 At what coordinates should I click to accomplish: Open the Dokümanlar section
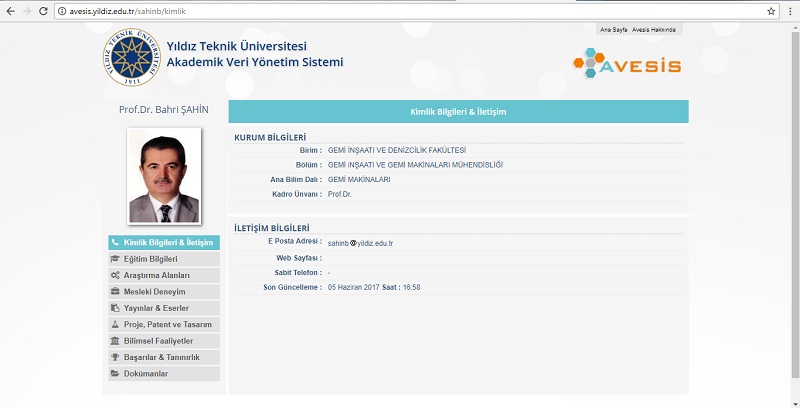coord(163,374)
